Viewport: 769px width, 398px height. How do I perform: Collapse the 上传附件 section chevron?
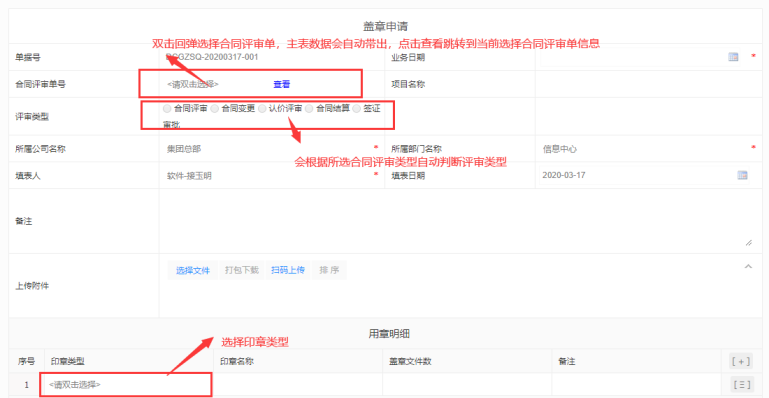[748, 267]
